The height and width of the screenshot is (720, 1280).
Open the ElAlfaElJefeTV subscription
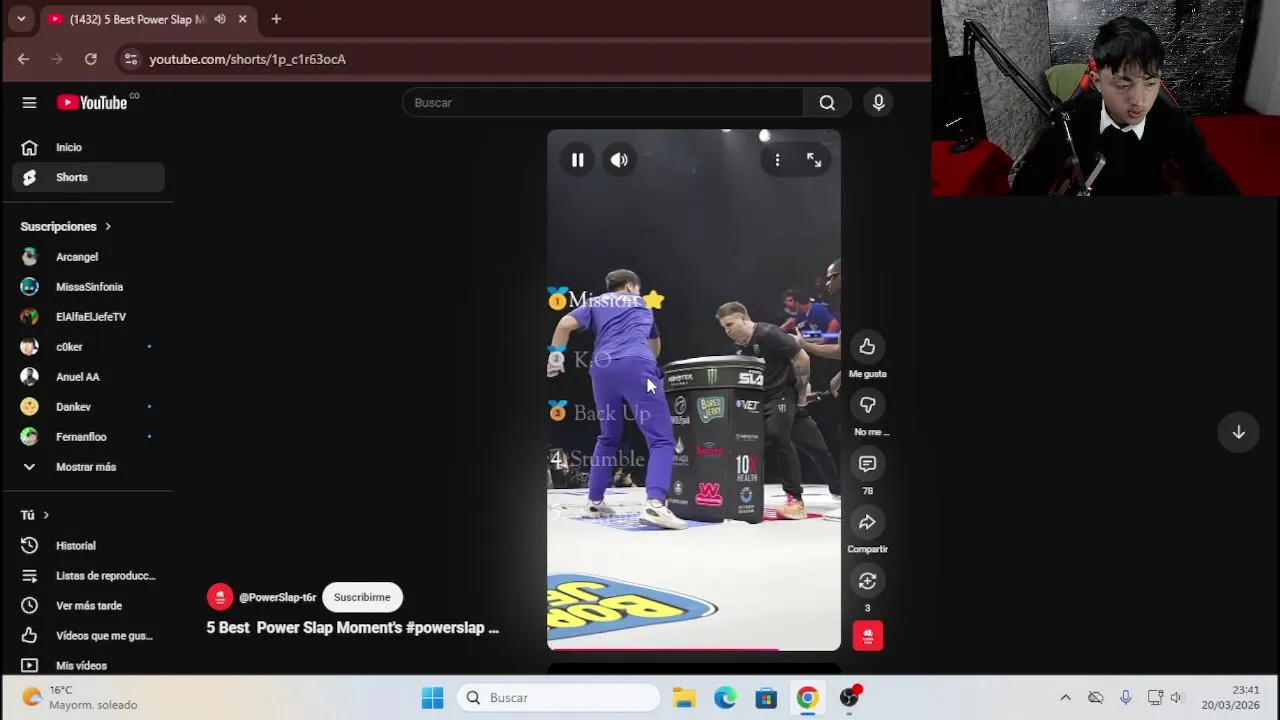[x=88, y=317]
